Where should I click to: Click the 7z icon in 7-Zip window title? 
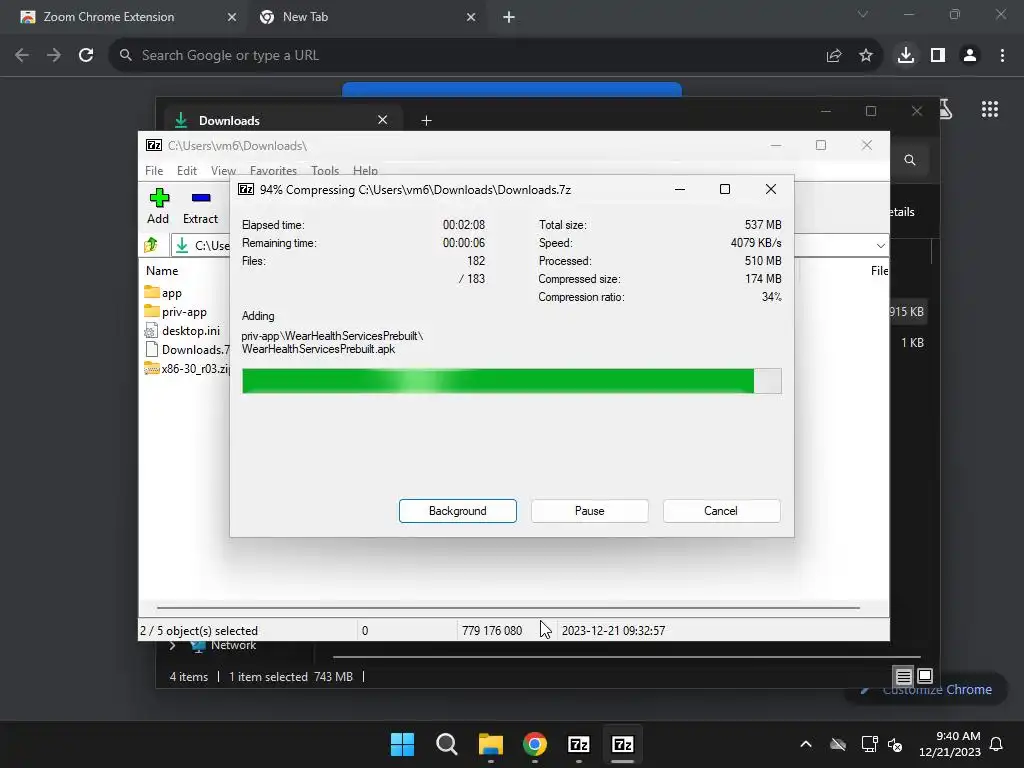(154, 145)
